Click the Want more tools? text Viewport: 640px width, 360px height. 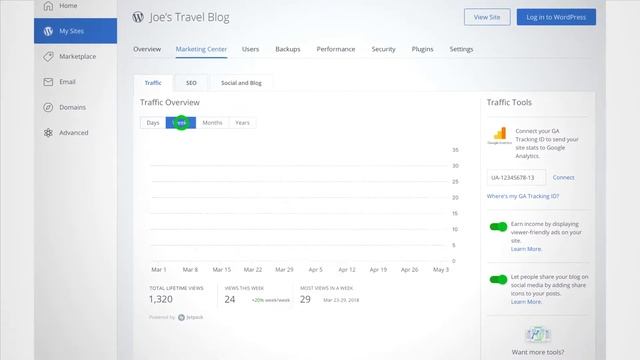pos(538,352)
